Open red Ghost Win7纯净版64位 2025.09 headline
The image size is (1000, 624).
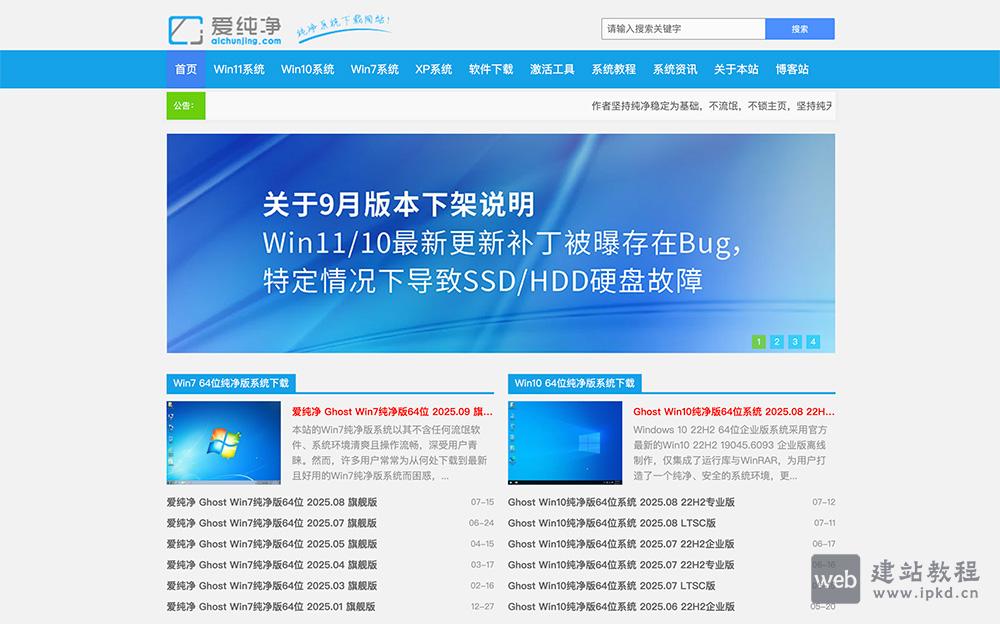pyautogui.click(x=392, y=412)
